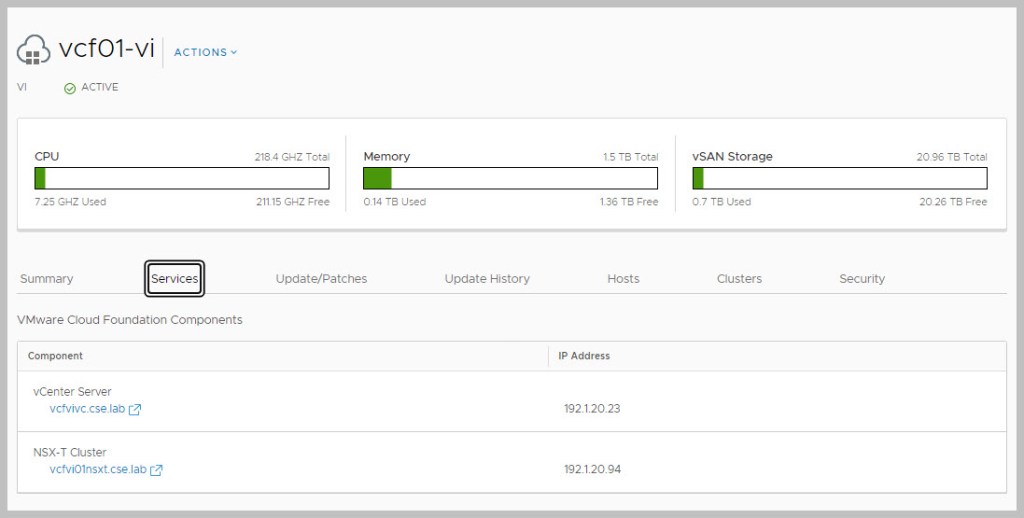Click external link icon beside vcfvi01nsxt.cse.lab
Image resolution: width=1024 pixels, height=518 pixels.
coord(156,470)
